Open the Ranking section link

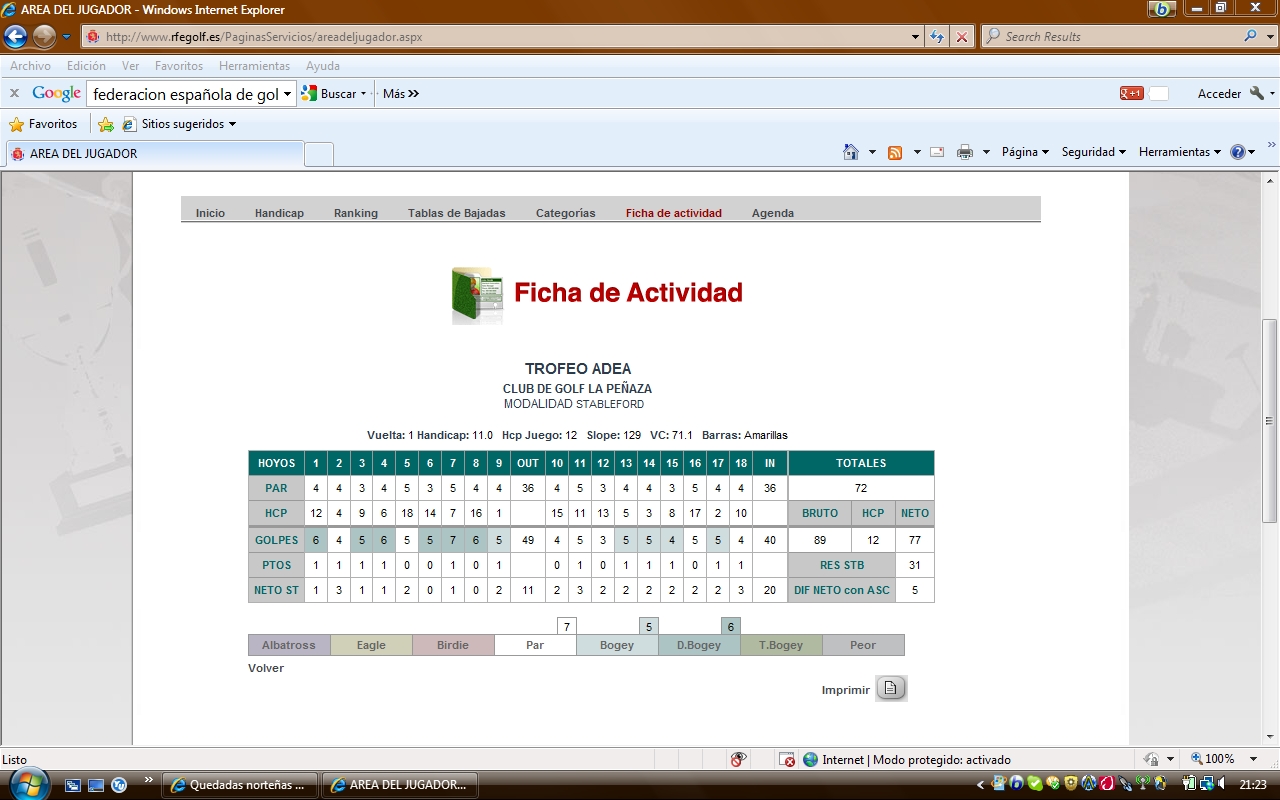point(356,213)
